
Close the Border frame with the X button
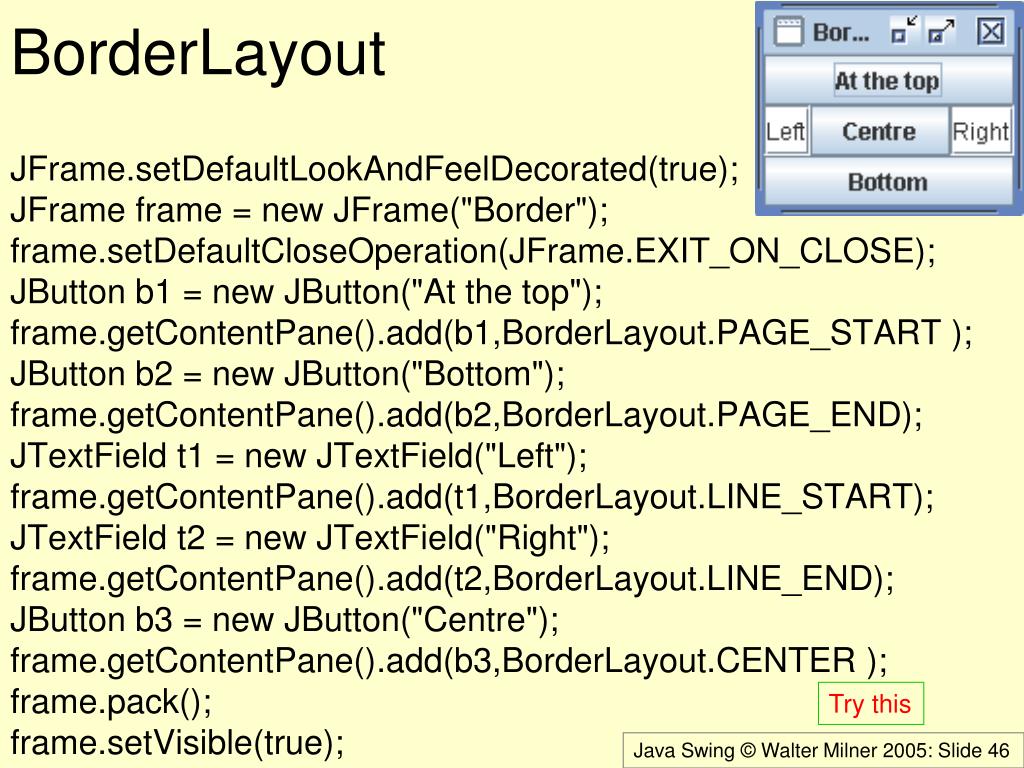pyautogui.click(x=991, y=31)
